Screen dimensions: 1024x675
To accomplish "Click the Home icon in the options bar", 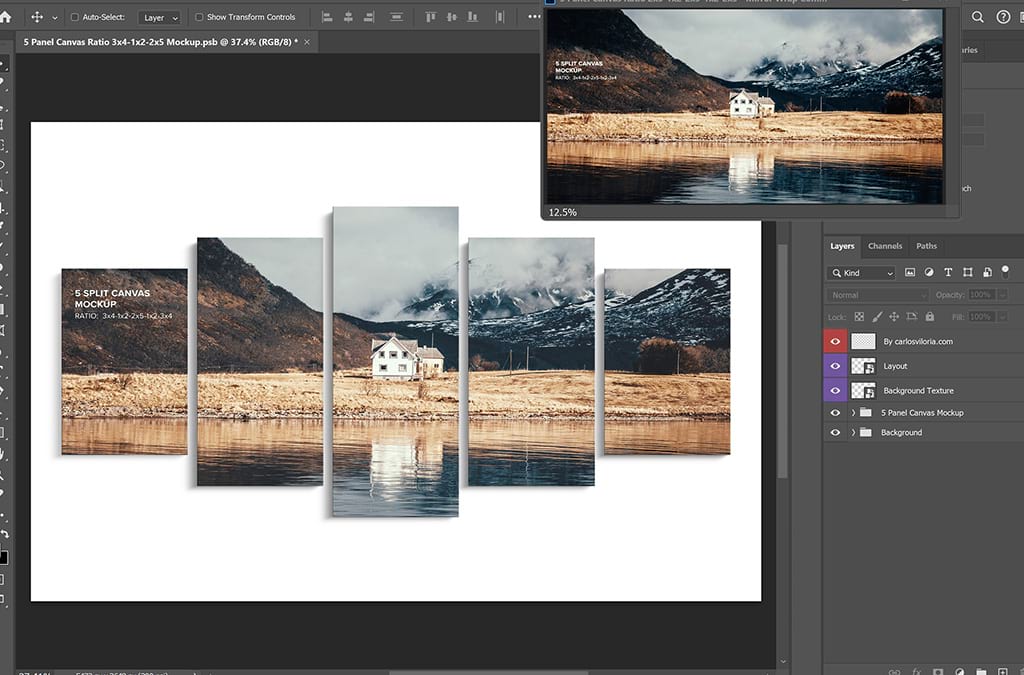I will [5, 17].
